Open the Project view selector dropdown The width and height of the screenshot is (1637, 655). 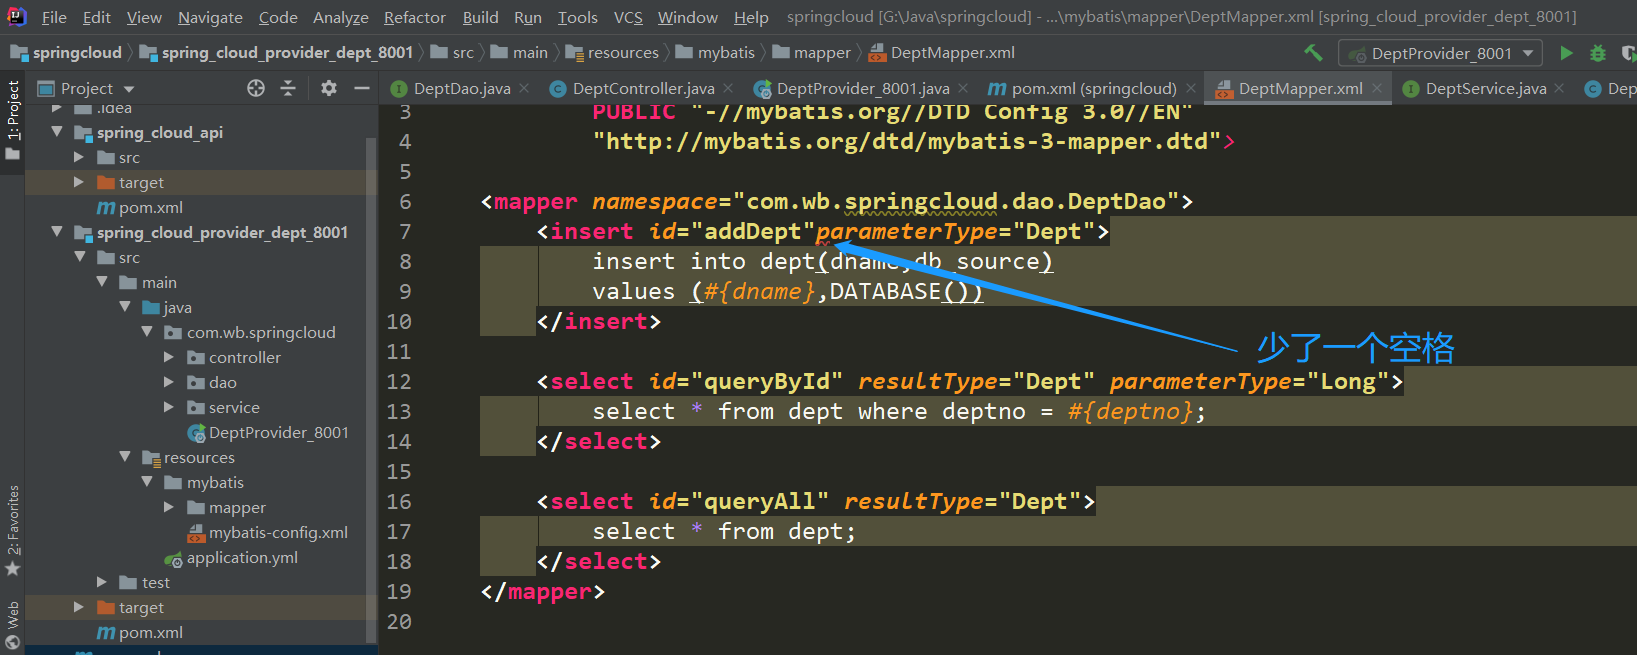[86, 88]
